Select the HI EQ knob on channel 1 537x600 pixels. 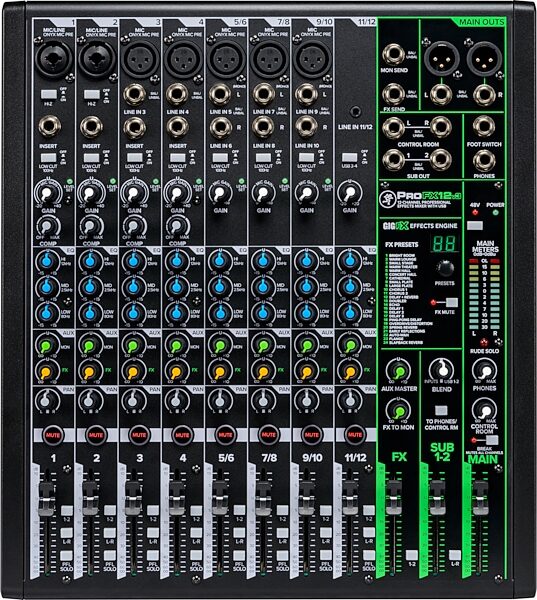pyautogui.click(x=47, y=261)
